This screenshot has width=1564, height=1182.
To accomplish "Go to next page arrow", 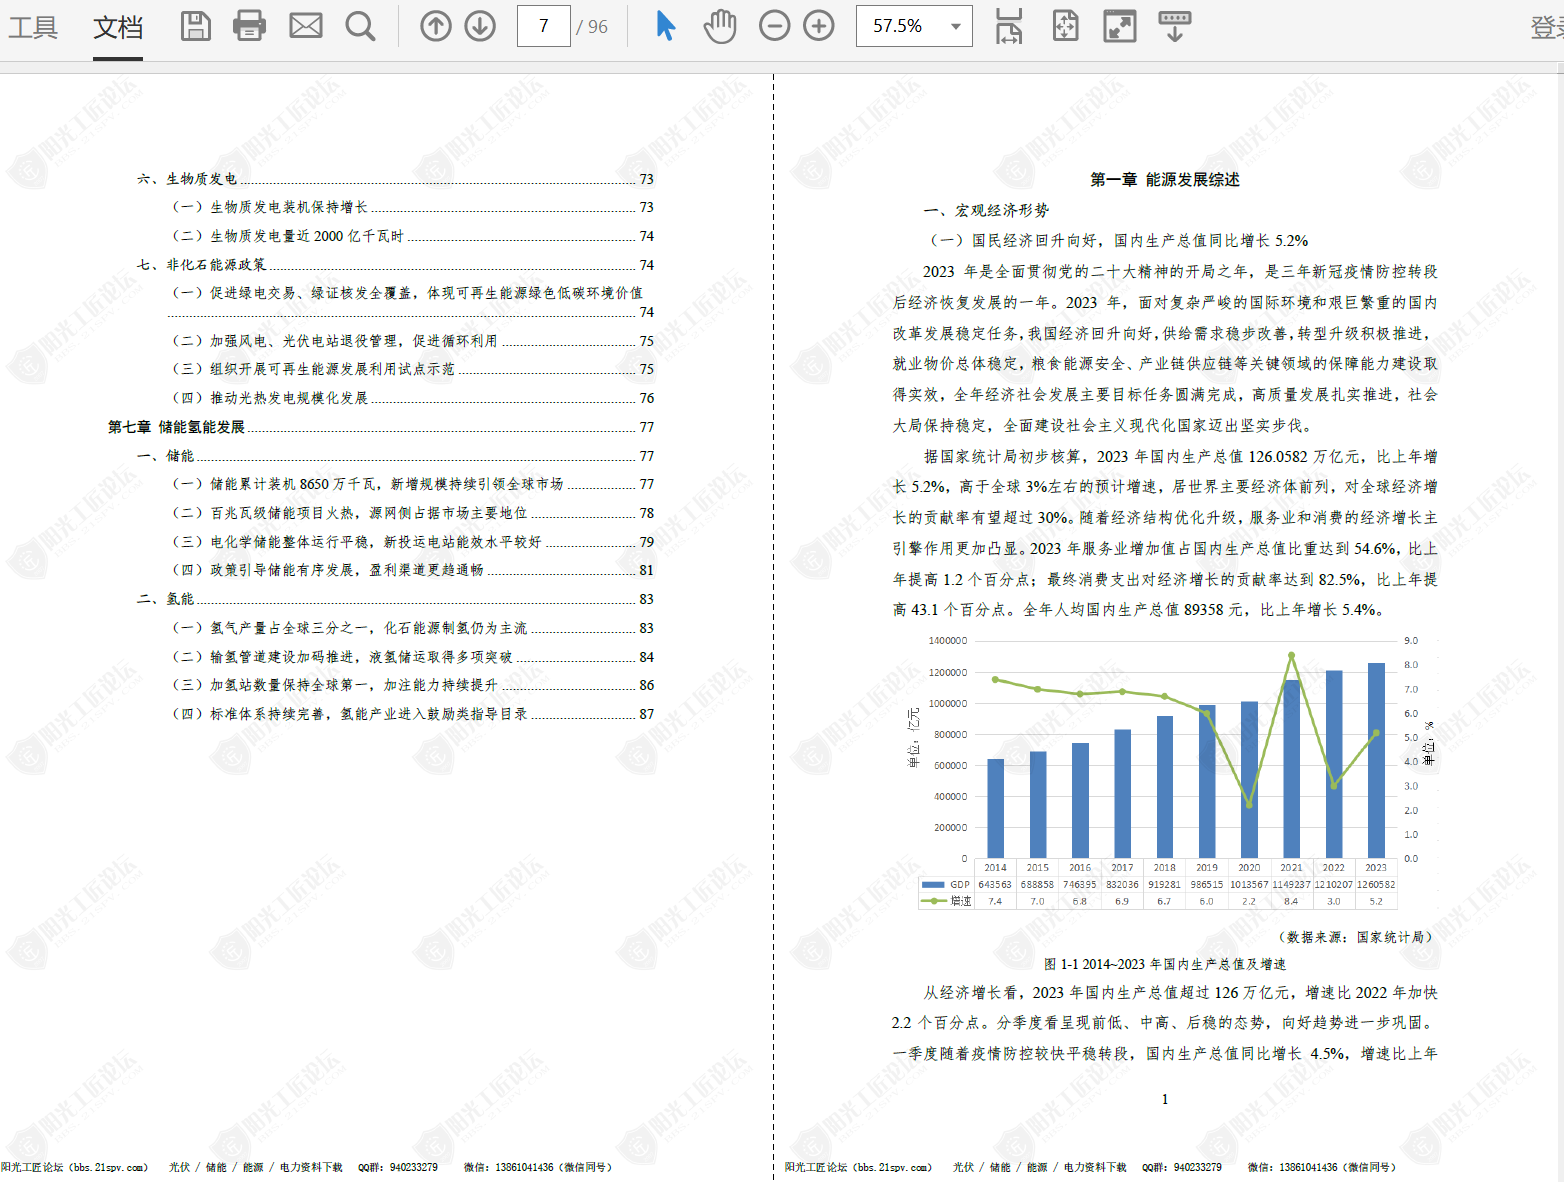I will (480, 26).
